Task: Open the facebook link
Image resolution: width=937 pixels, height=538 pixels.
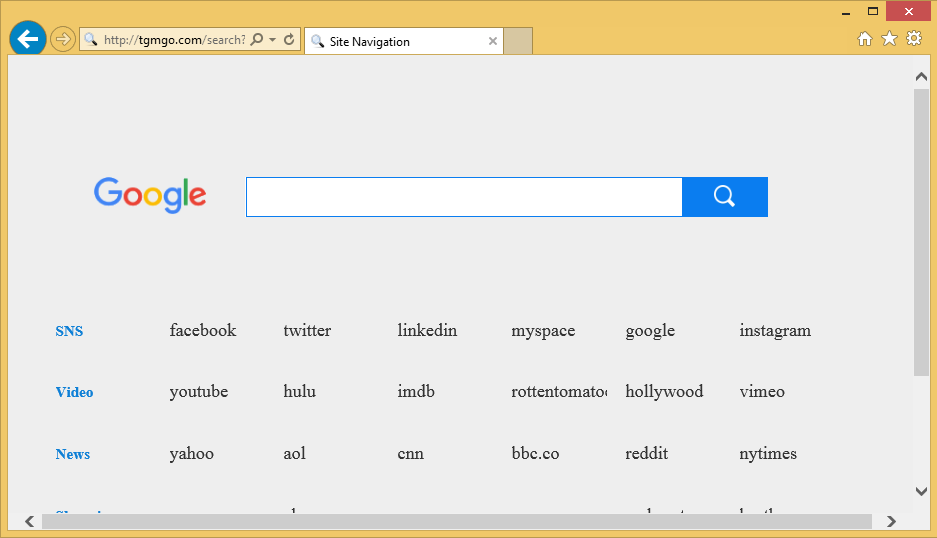Action: pos(203,331)
